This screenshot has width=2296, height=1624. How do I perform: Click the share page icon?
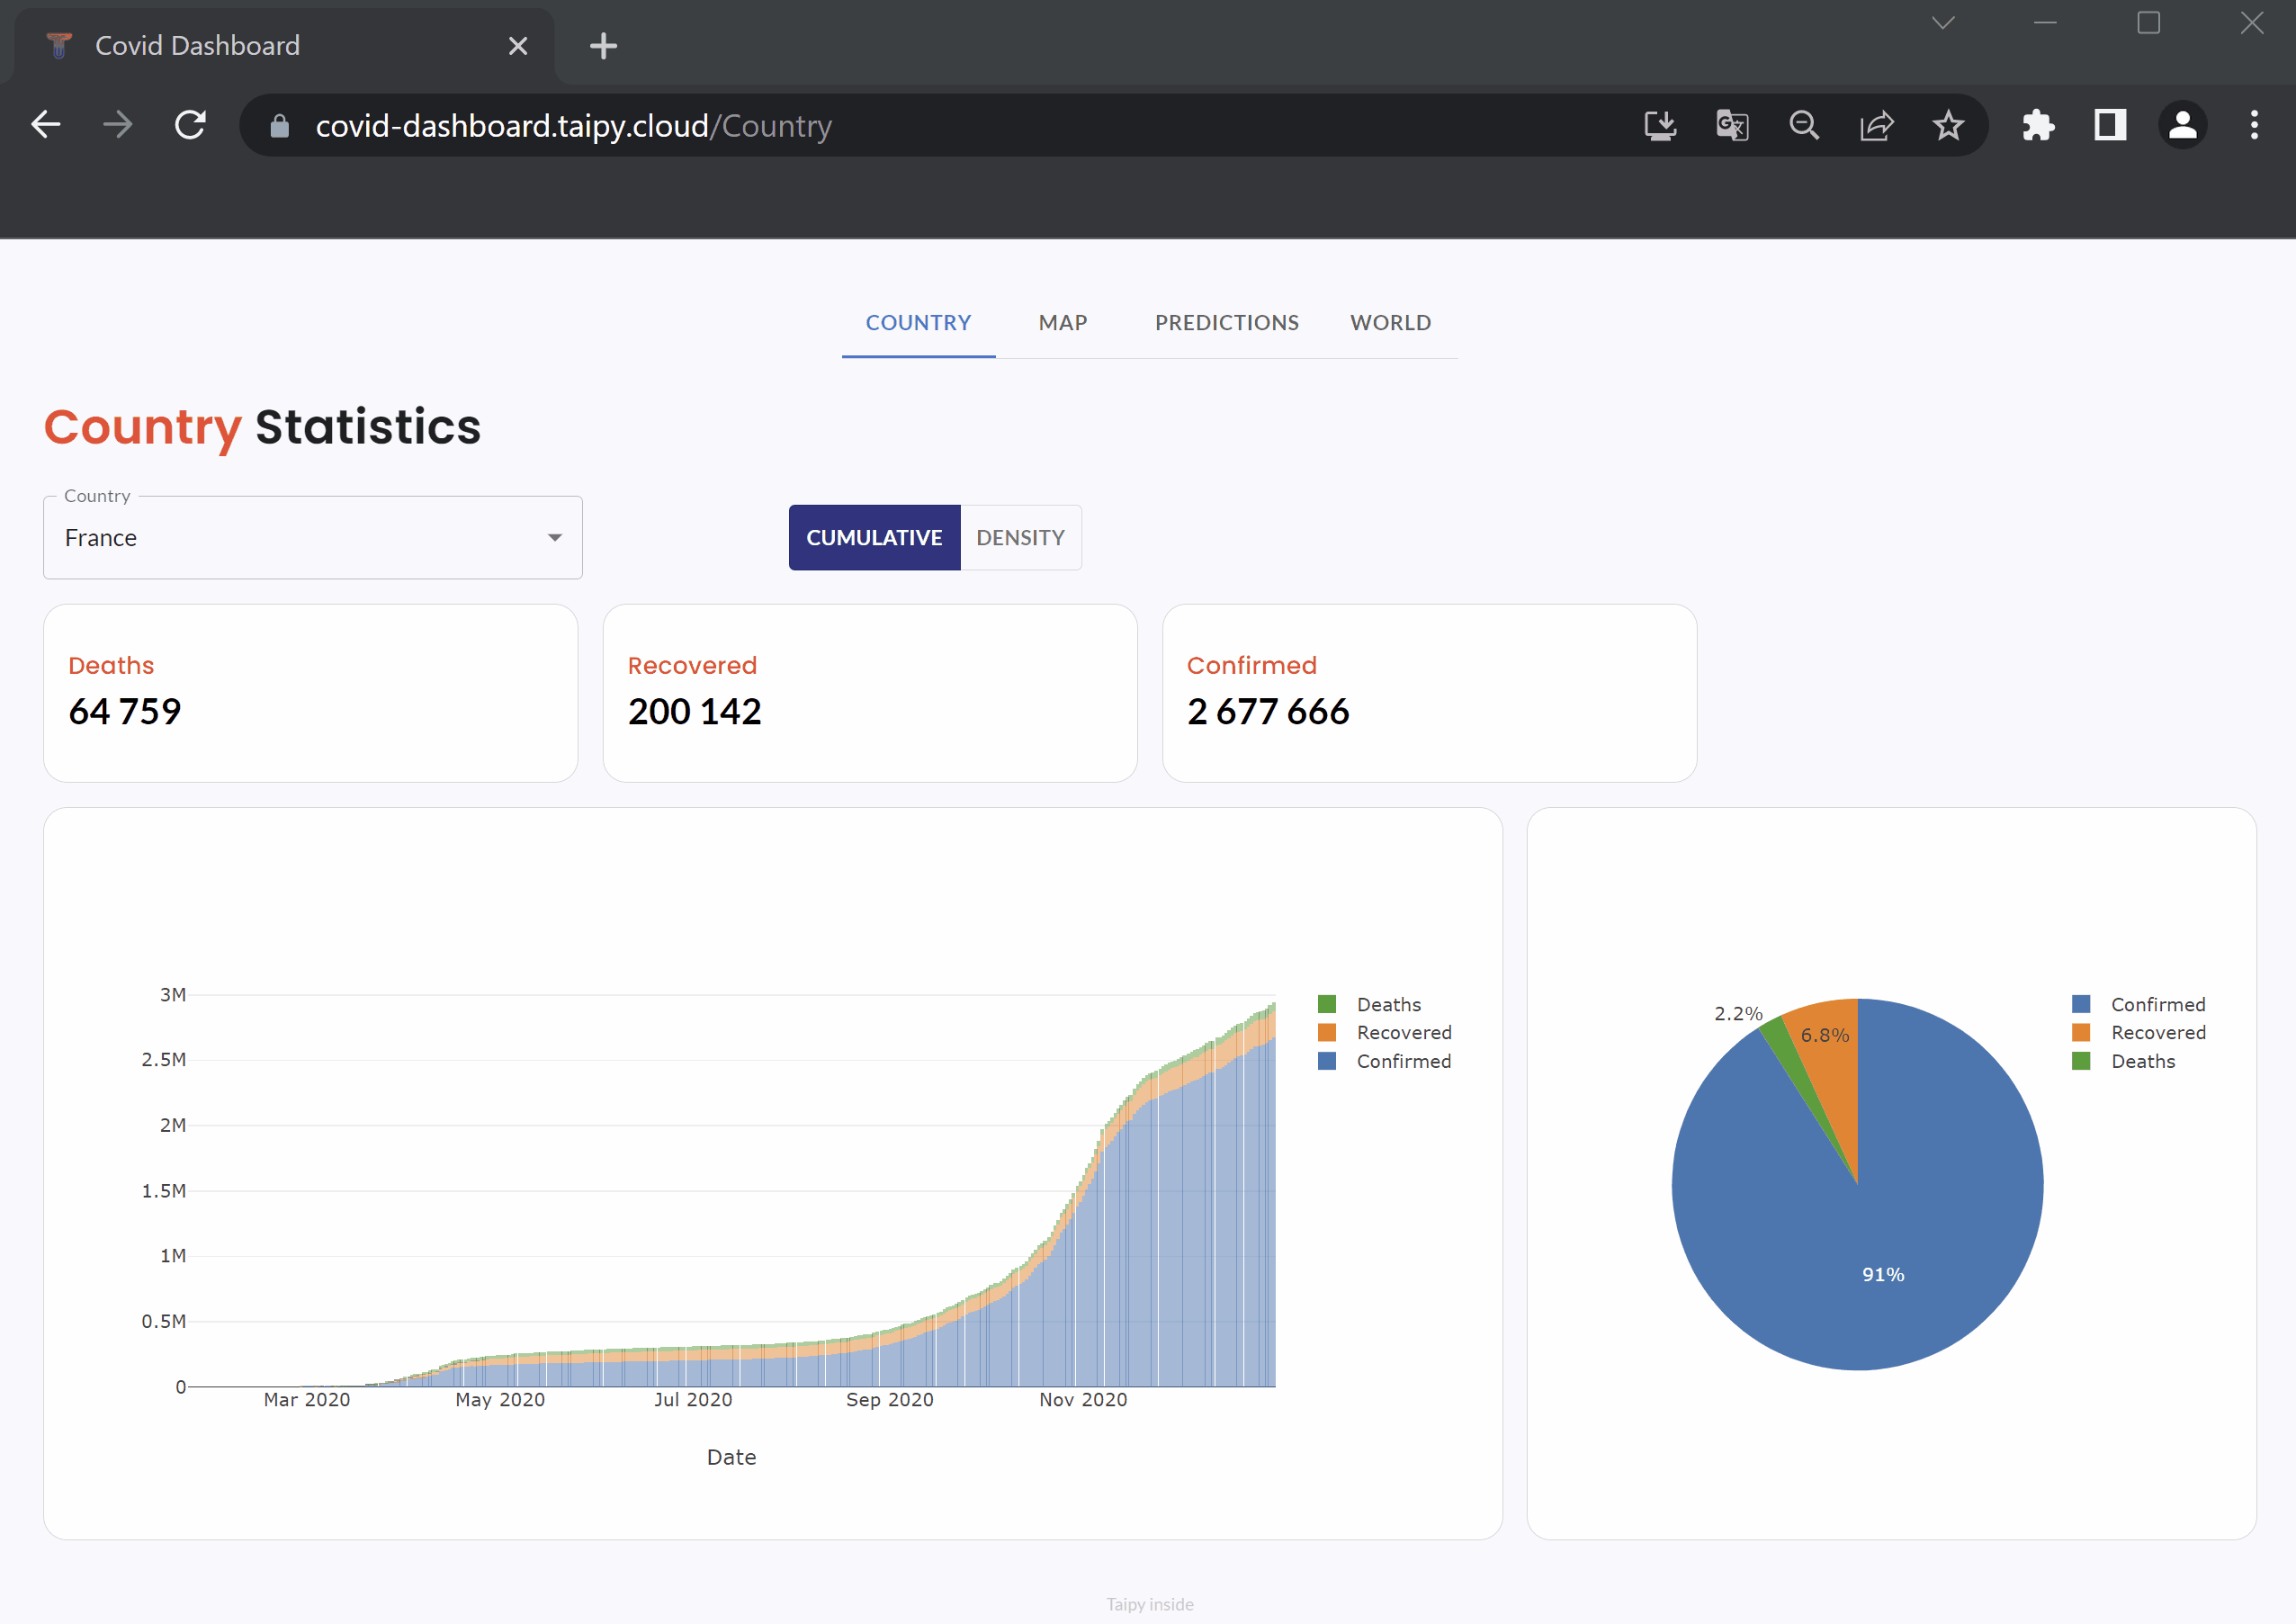[x=1876, y=125]
